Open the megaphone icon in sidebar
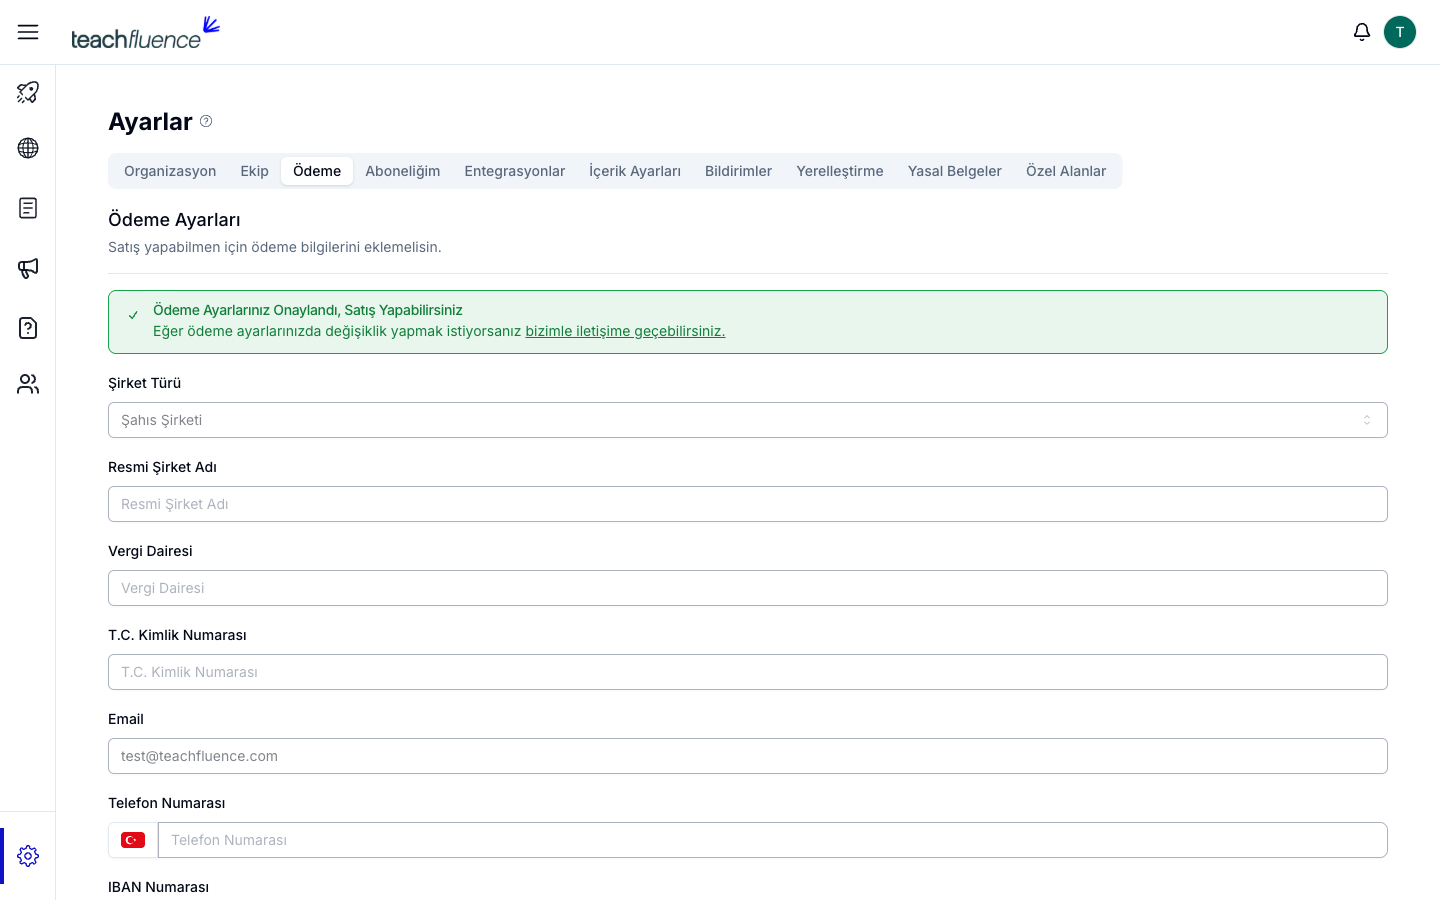Image resolution: width=1440 pixels, height=900 pixels. point(28,268)
